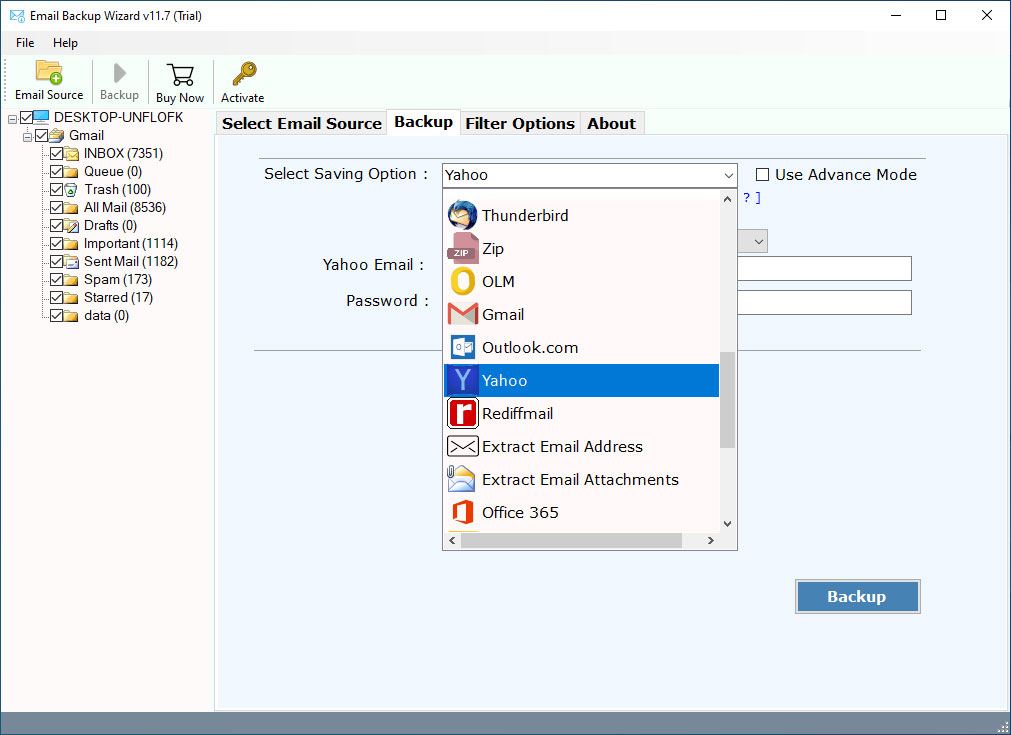This screenshot has height=735, width=1011.
Task: Click dropdown list scroll right arrow
Action: pos(711,540)
